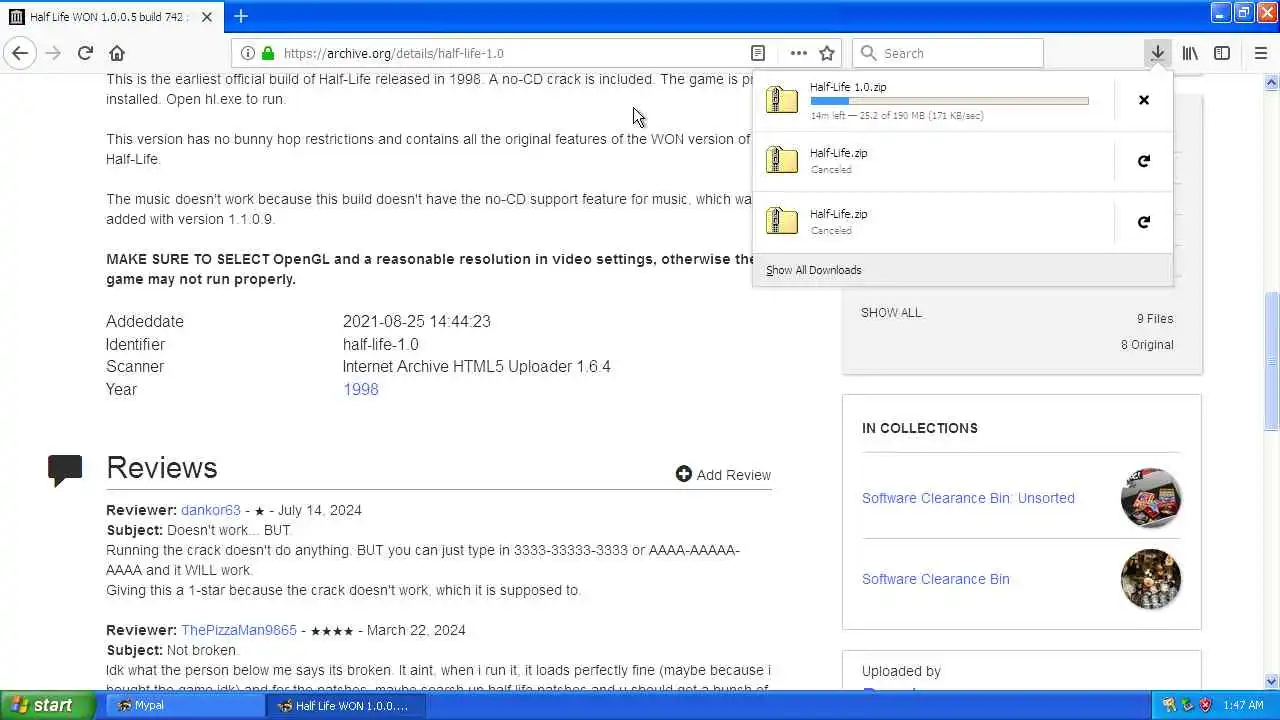This screenshot has height=720, width=1280.
Task: Click the archive.org tab favicon
Action: [17, 17]
